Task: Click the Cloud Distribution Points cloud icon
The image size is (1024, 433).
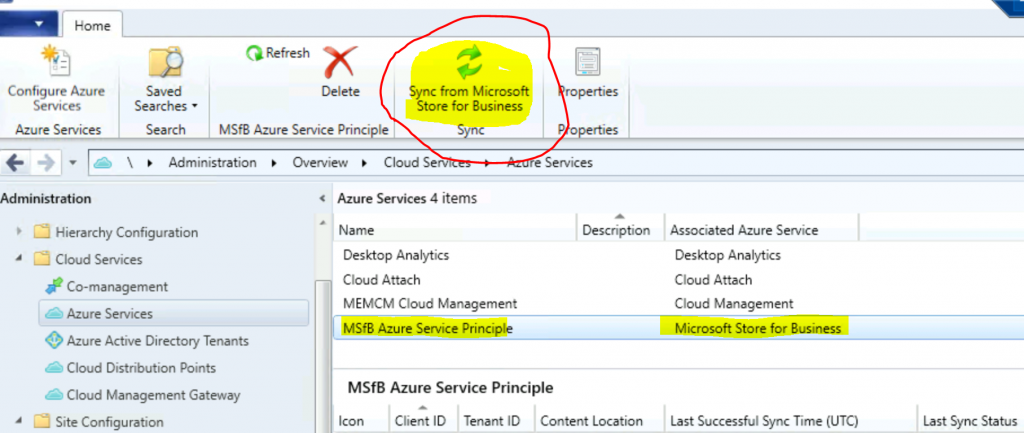Action: 54,368
